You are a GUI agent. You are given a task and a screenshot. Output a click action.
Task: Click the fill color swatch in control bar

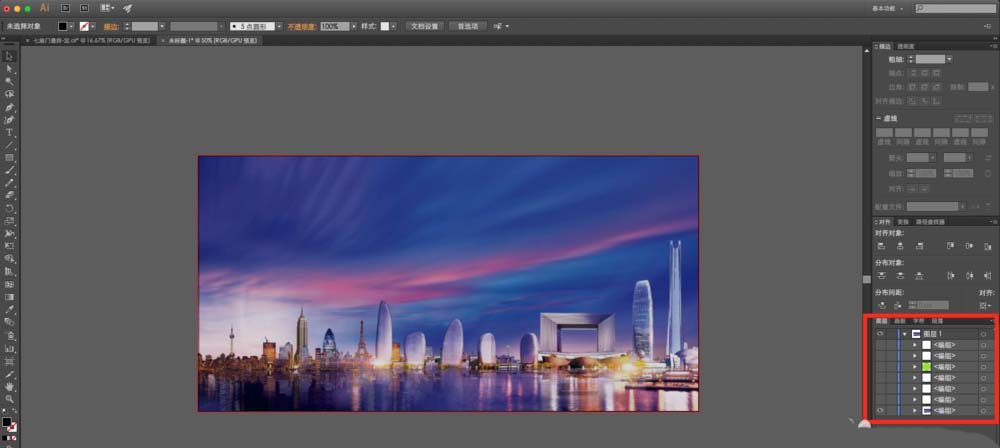tap(63, 25)
